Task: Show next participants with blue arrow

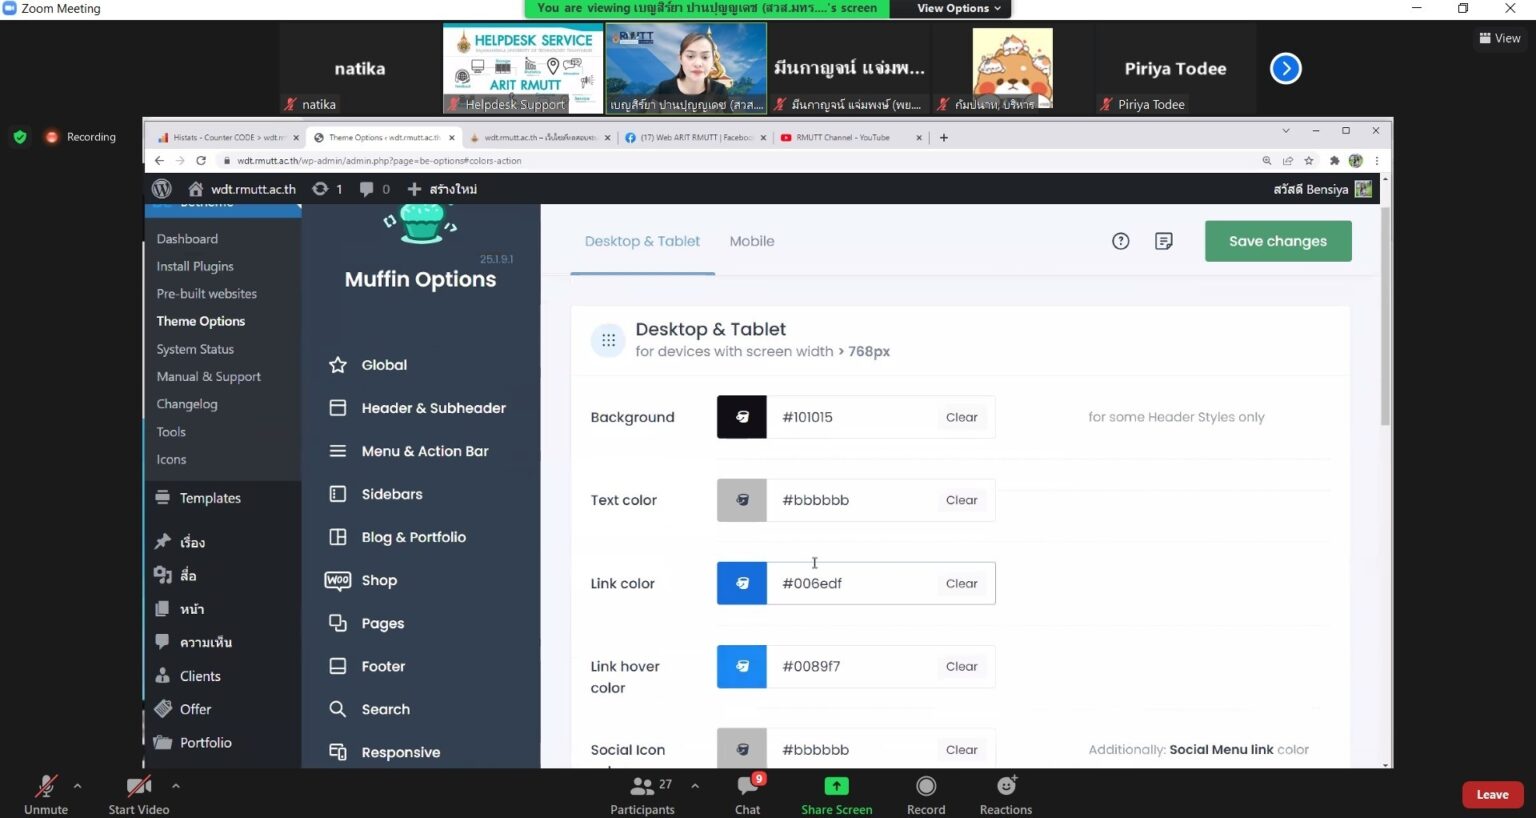Action: point(1286,69)
